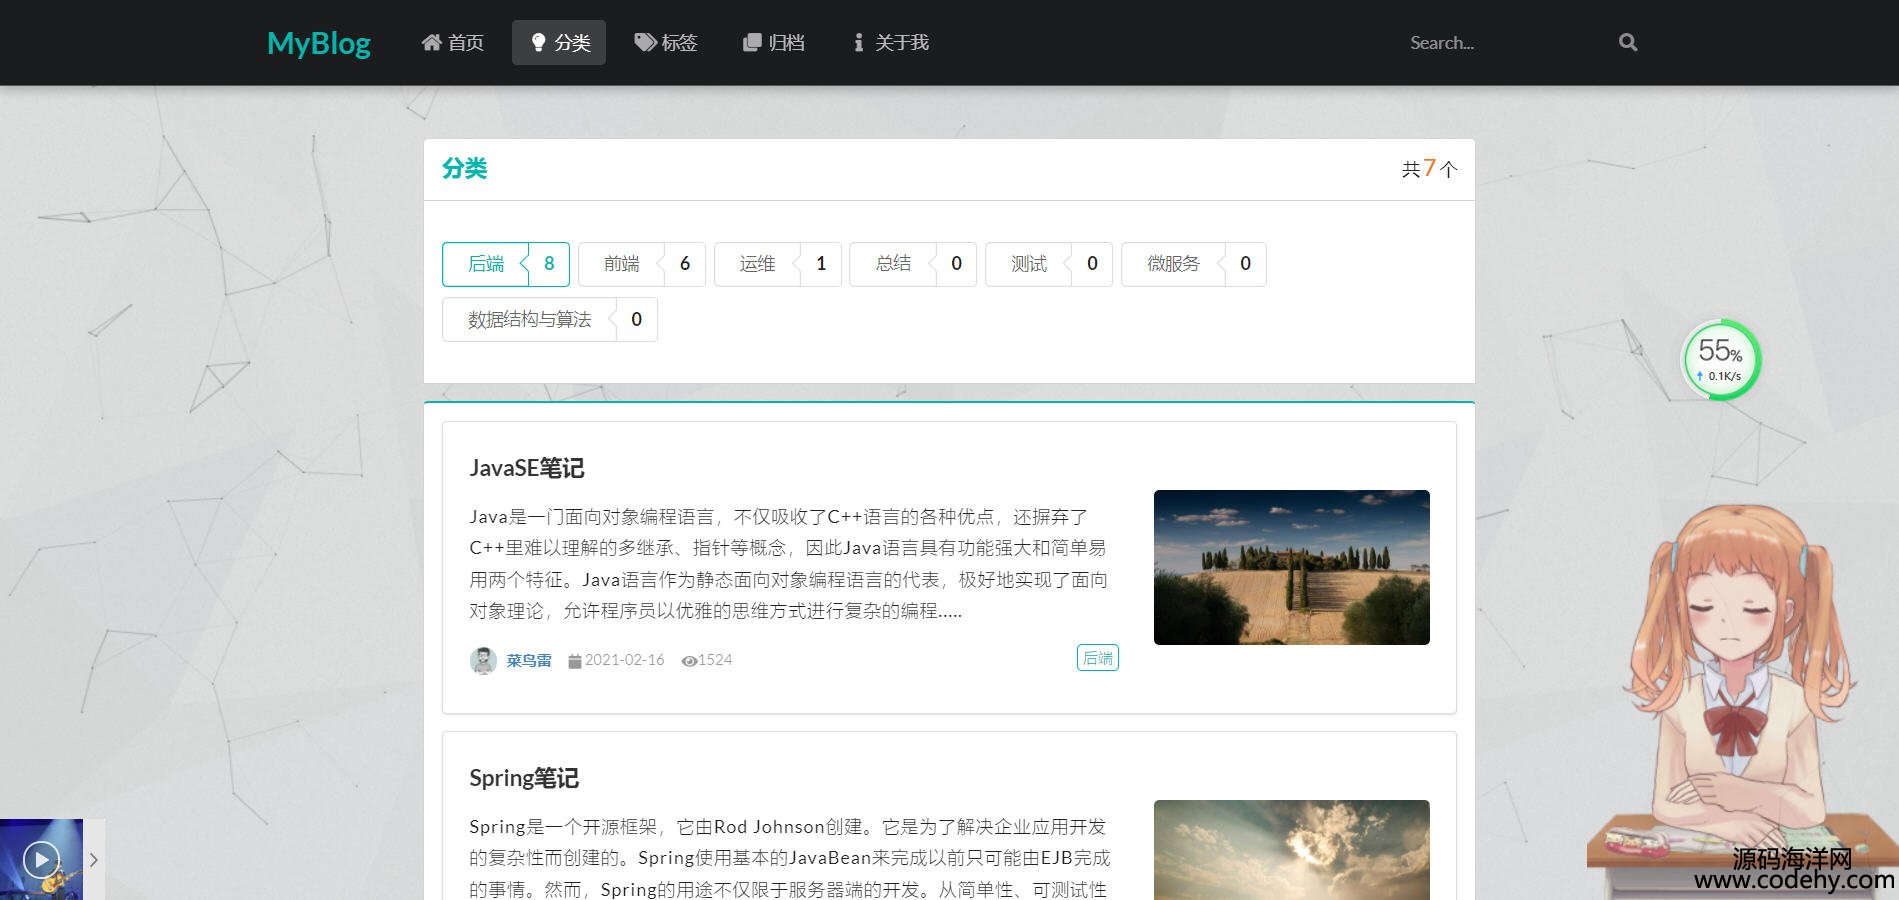Select the 前端 category label
This screenshot has height=900, width=1899.
[x=621, y=264]
